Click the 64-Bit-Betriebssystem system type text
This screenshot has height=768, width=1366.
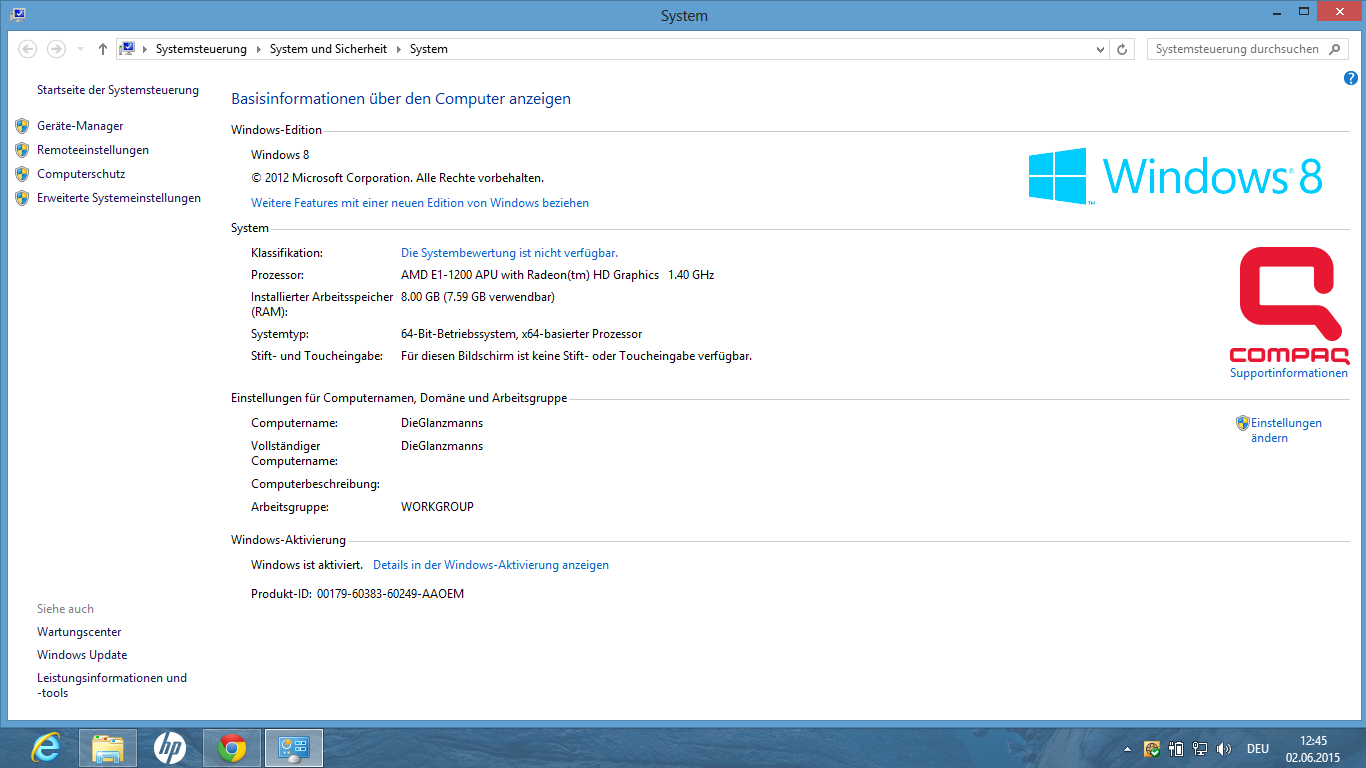521,334
